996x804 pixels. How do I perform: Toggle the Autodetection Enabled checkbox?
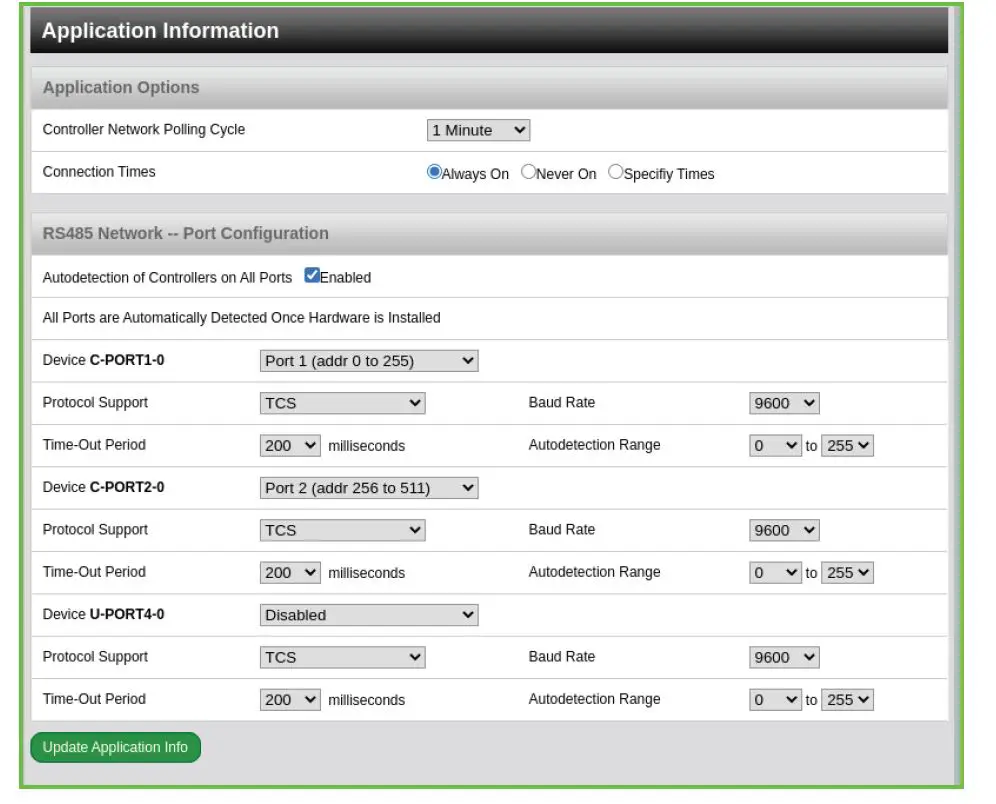312,276
